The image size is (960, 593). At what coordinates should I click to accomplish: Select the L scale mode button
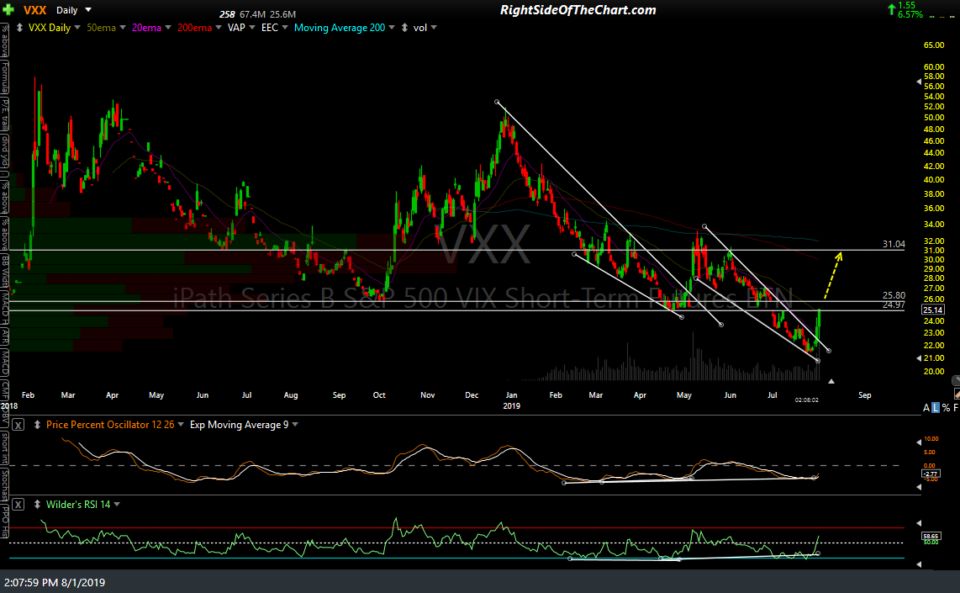click(x=935, y=407)
